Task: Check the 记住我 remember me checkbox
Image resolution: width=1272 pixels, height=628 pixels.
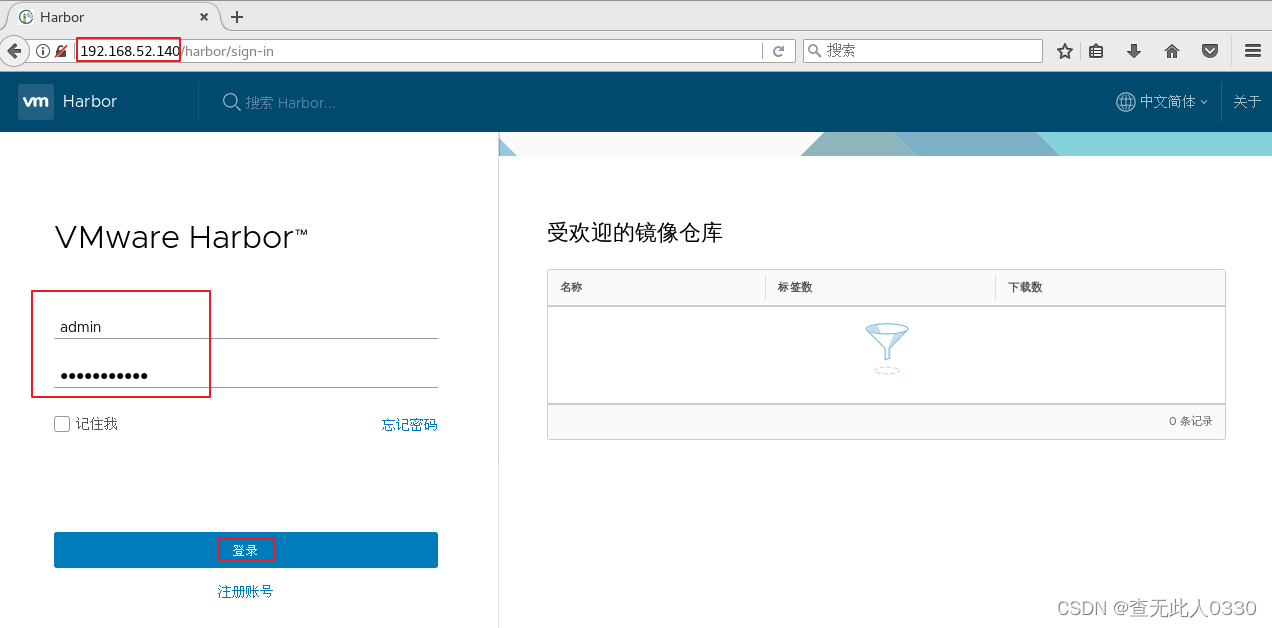Action: [62, 424]
